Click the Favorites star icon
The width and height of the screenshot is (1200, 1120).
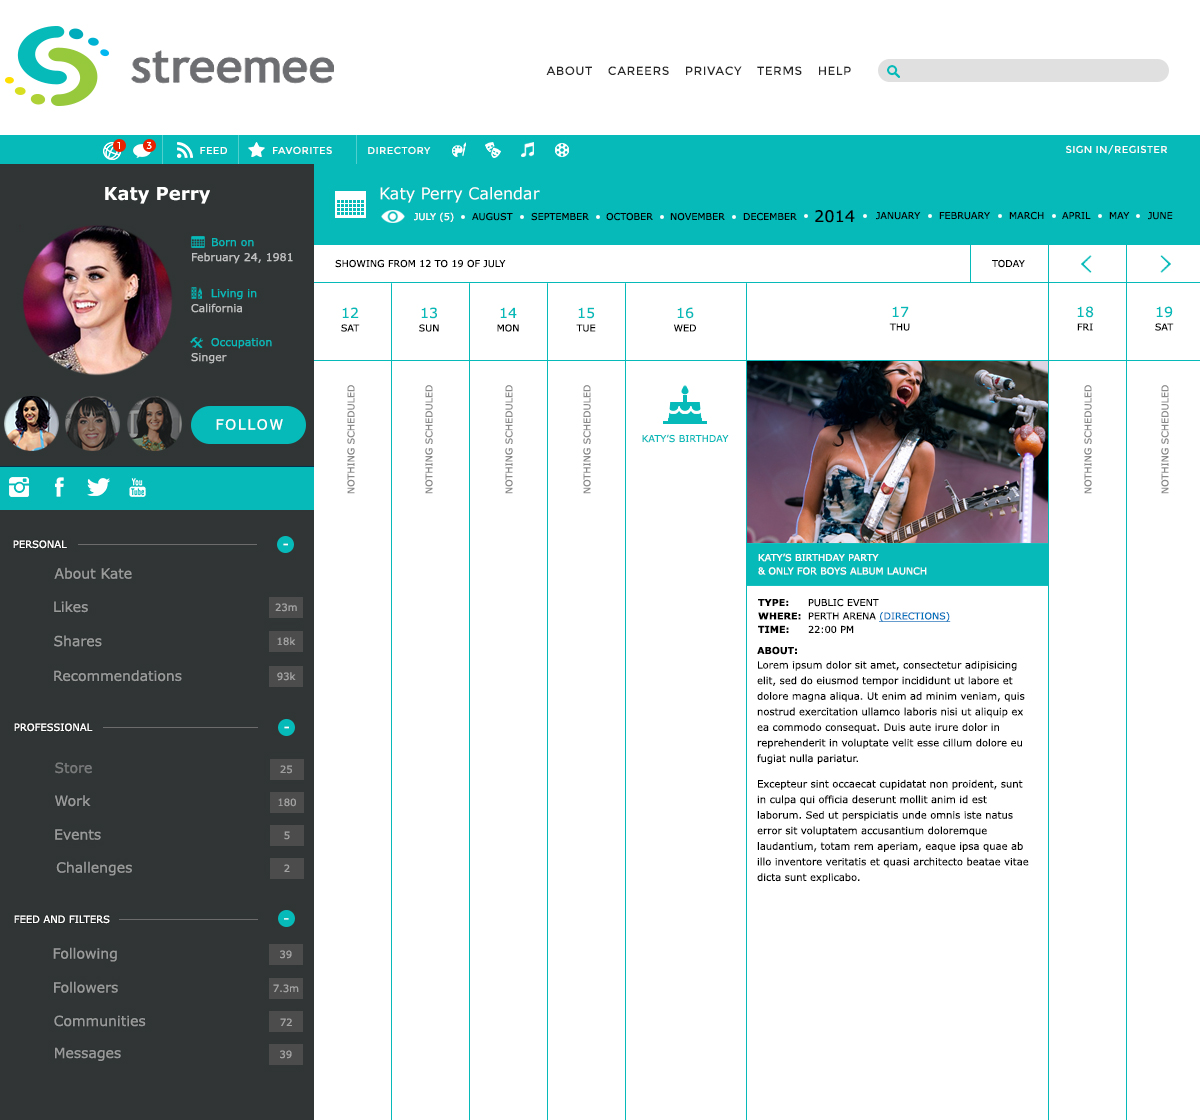257,150
